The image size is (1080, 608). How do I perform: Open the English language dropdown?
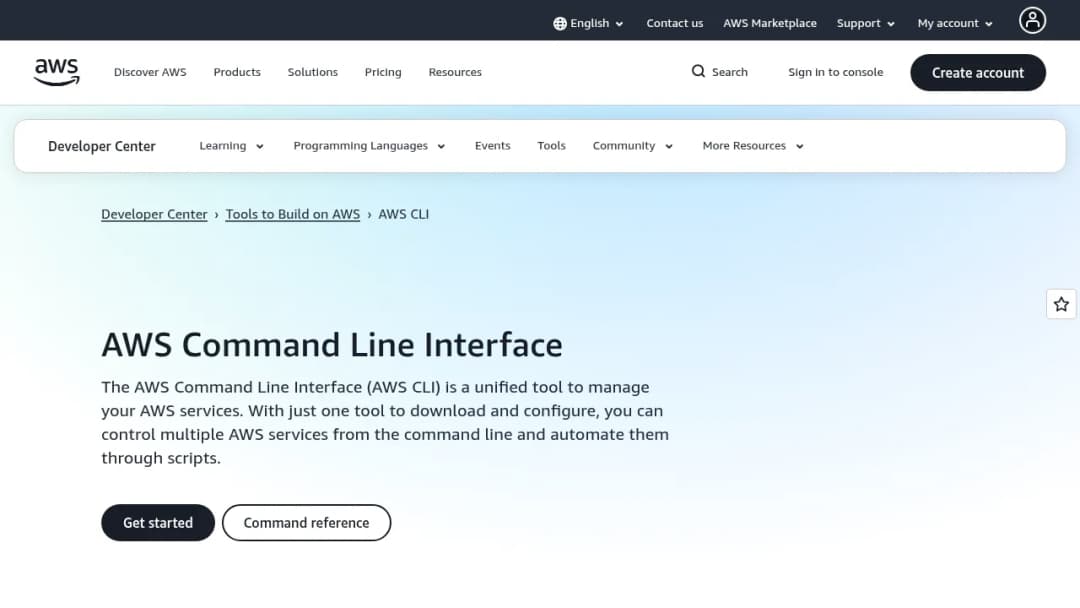[x=589, y=23]
